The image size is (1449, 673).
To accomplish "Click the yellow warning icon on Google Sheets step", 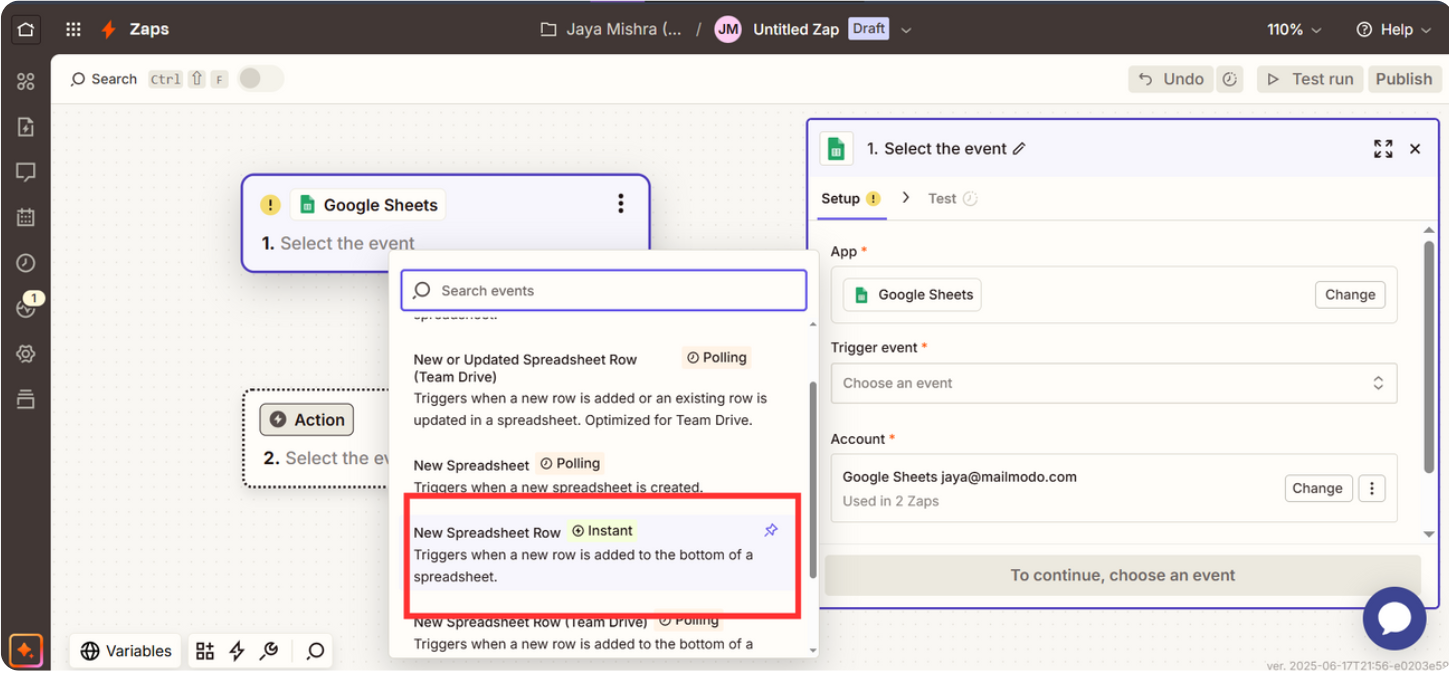I will (x=270, y=205).
